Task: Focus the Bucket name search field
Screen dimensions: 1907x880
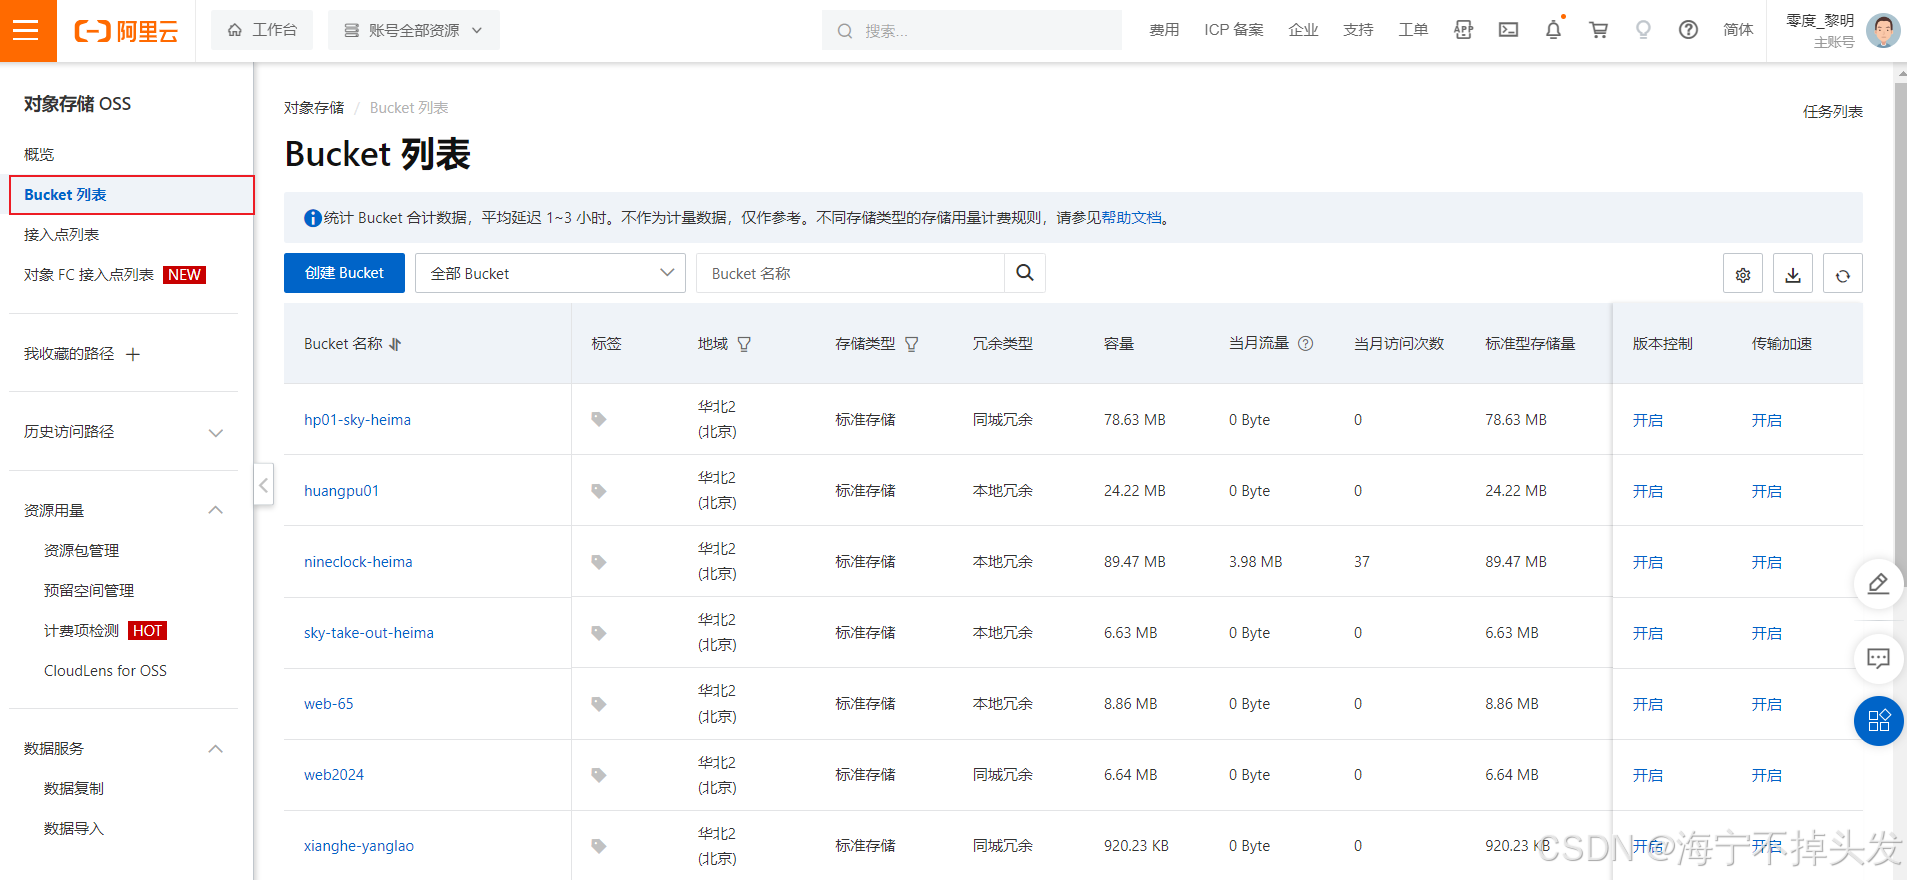Action: click(x=850, y=273)
